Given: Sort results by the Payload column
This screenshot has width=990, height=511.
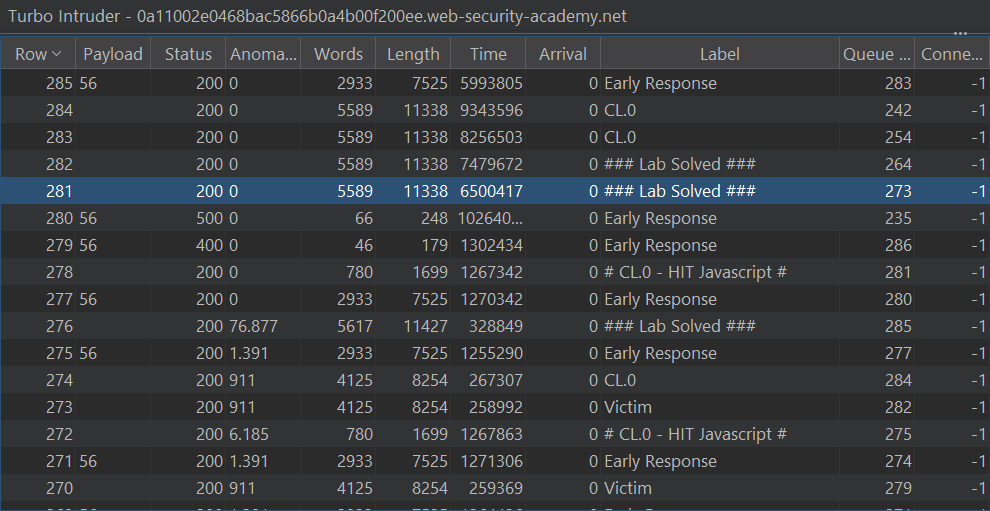Looking at the screenshot, I should 112,54.
